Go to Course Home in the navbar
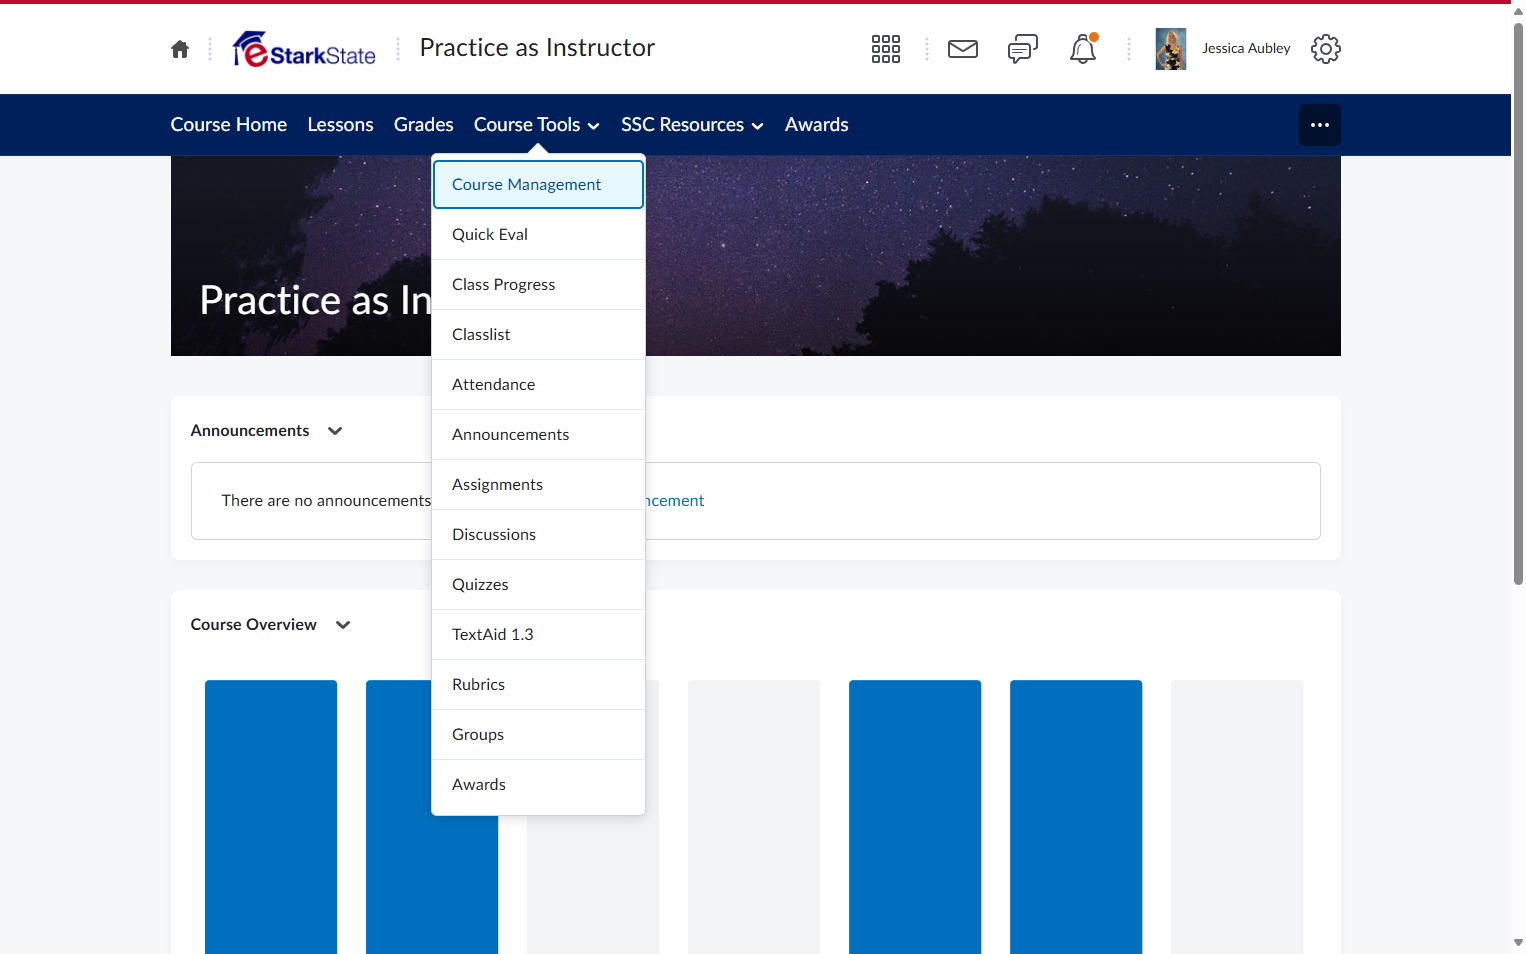1526x954 pixels. (x=229, y=125)
